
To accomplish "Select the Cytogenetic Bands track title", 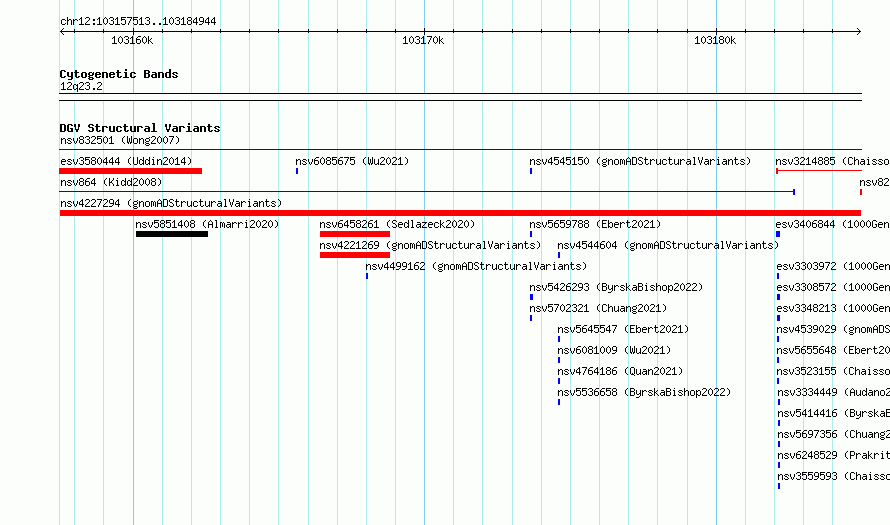I will (x=119, y=74).
